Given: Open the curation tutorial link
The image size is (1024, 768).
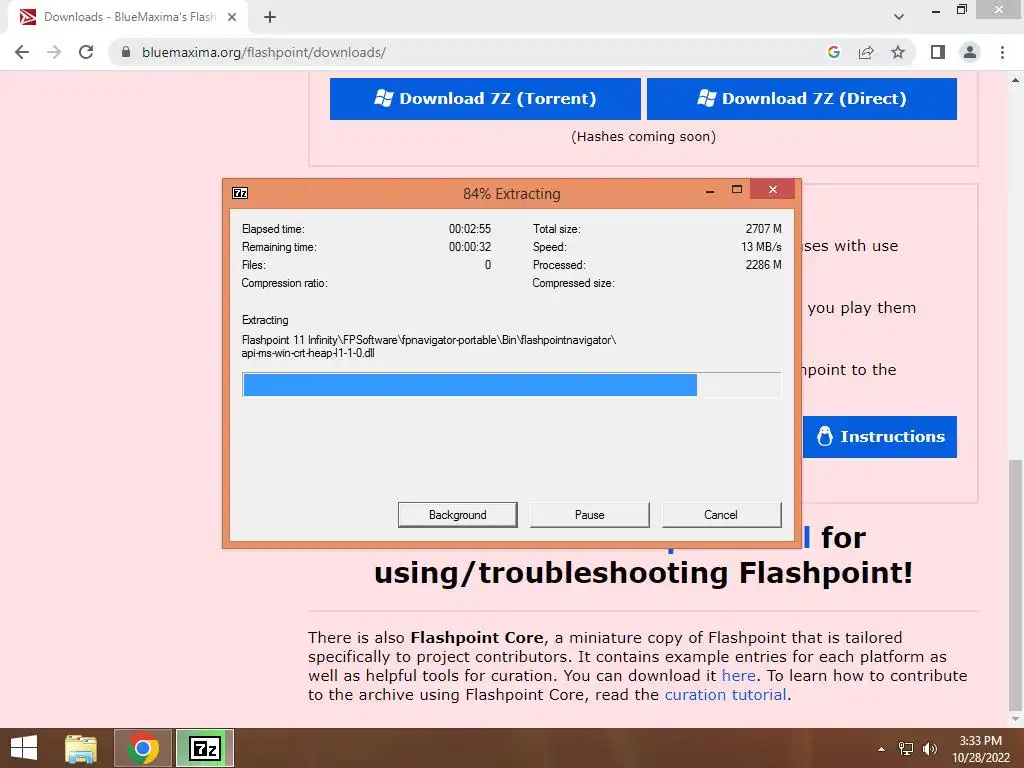Looking at the screenshot, I should click(x=725, y=694).
